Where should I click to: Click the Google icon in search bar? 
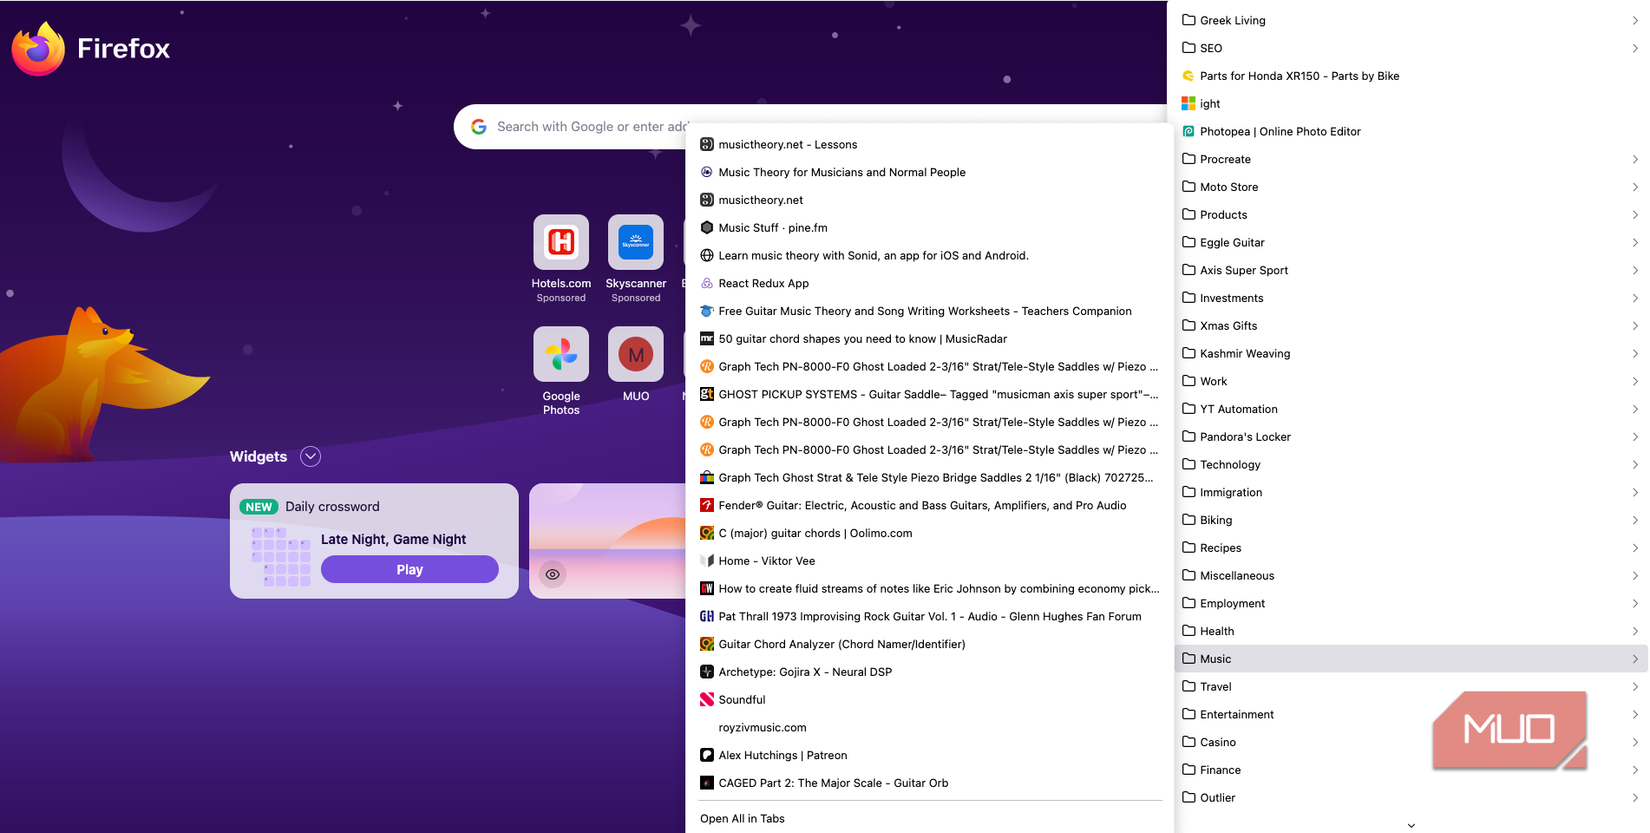(x=479, y=127)
